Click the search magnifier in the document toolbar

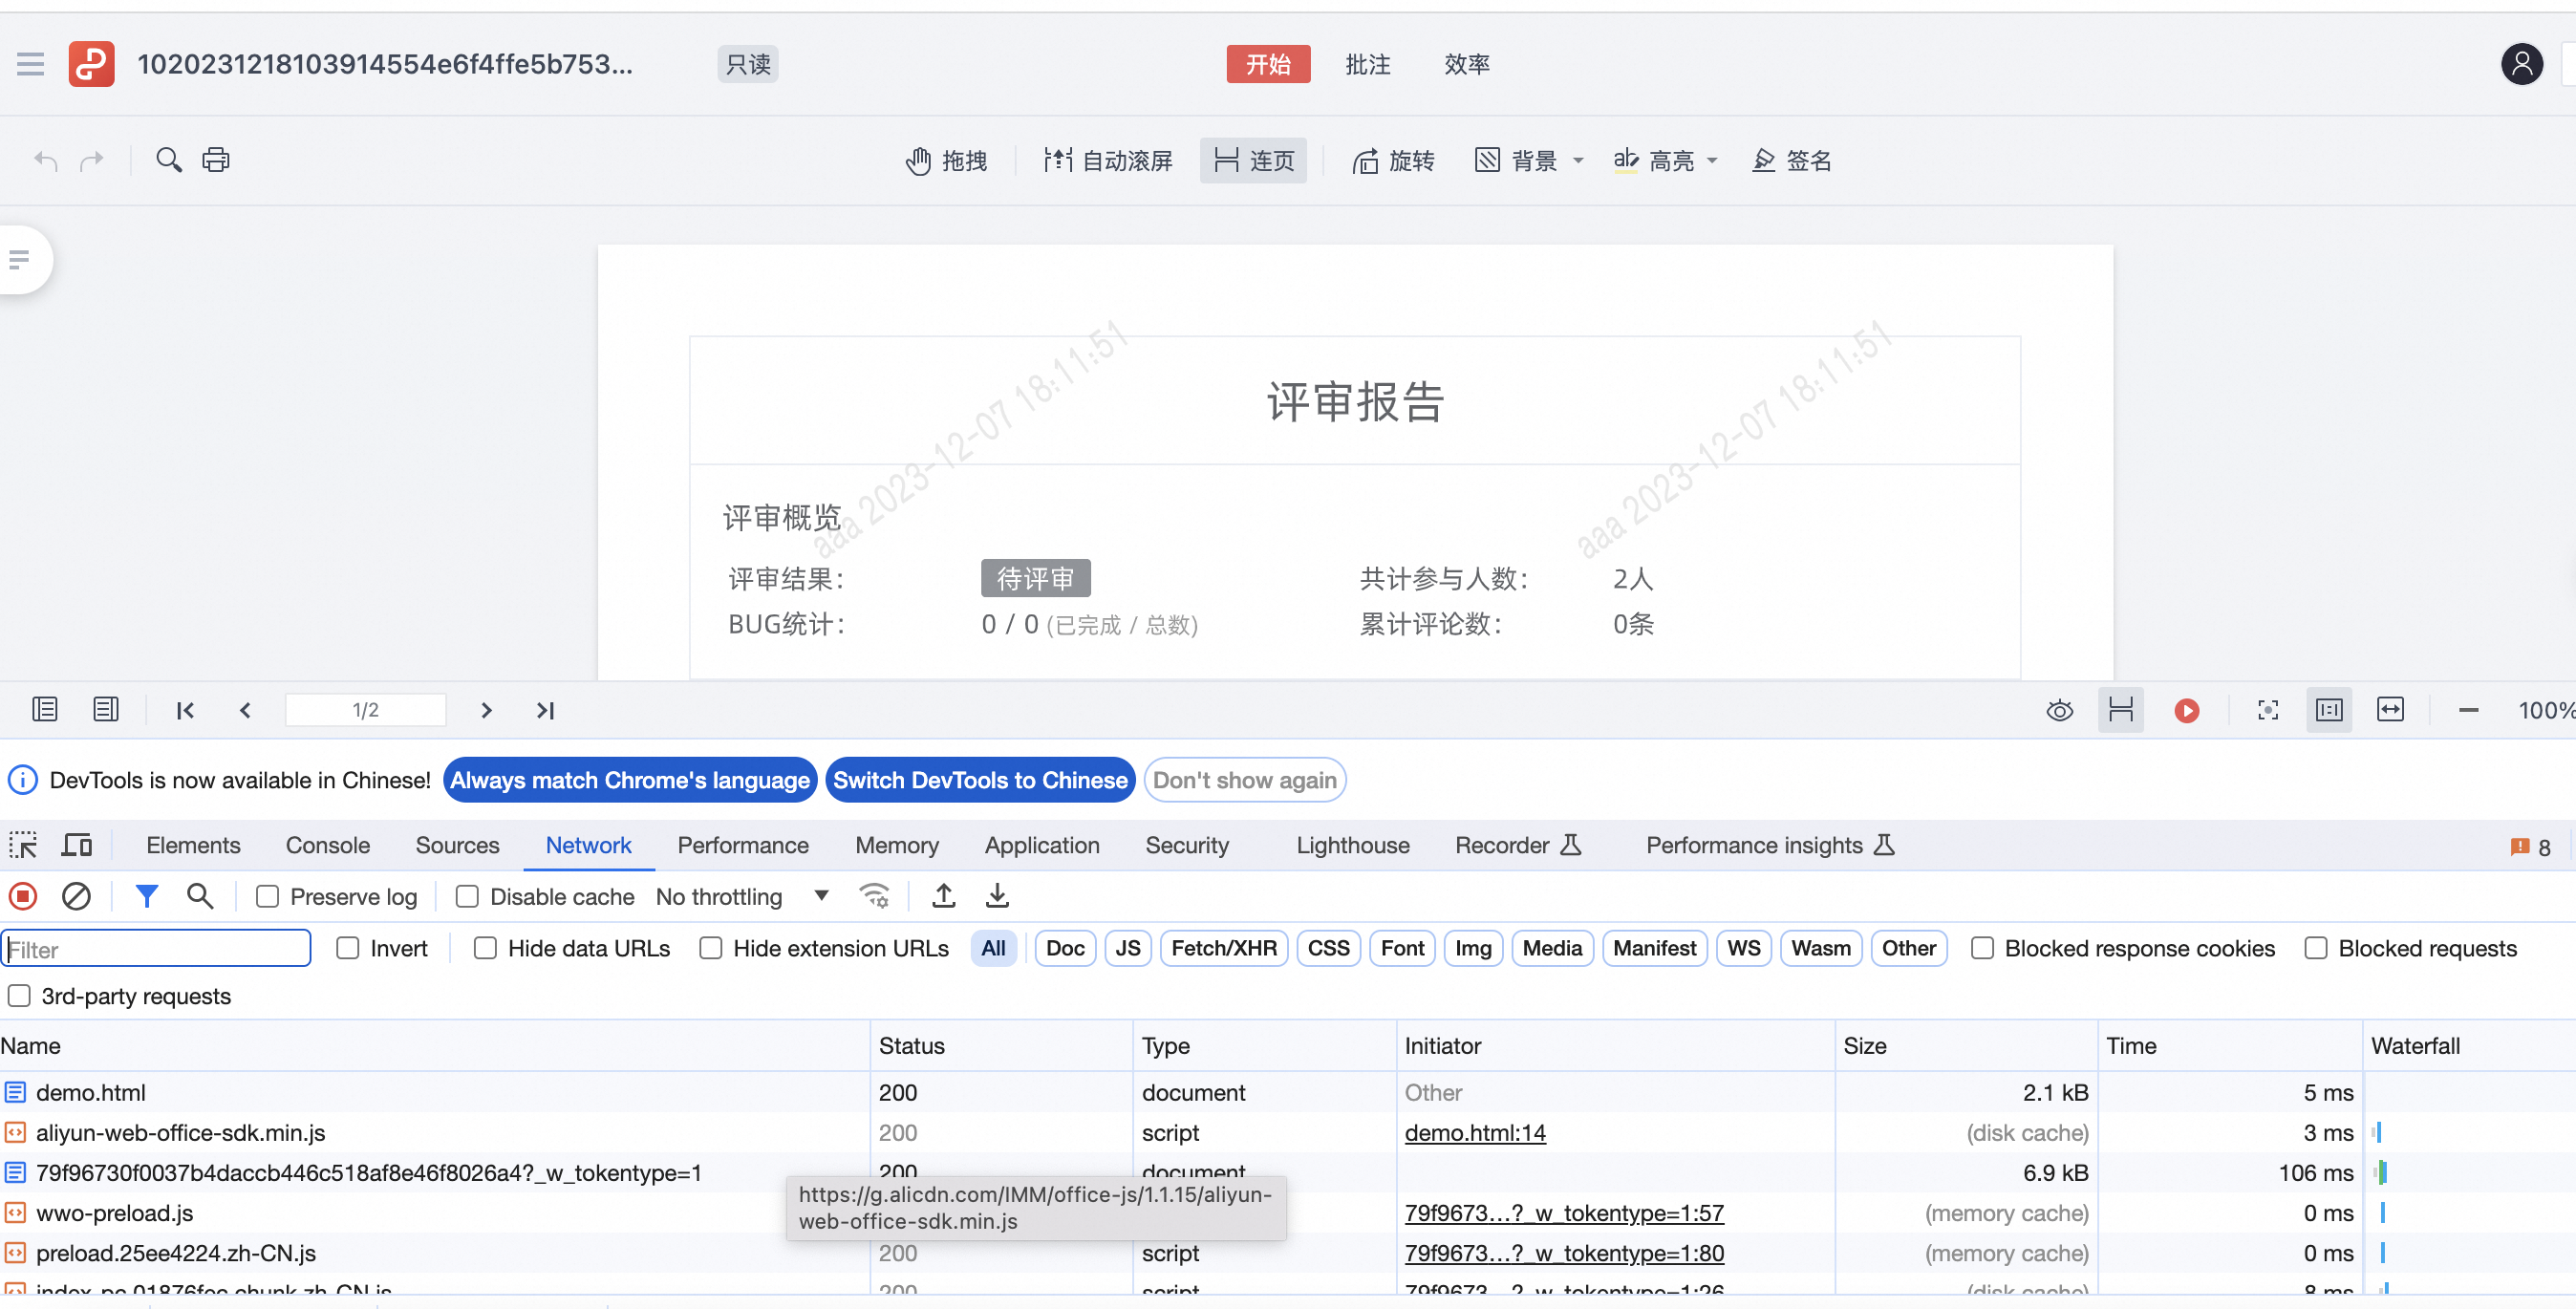[169, 160]
